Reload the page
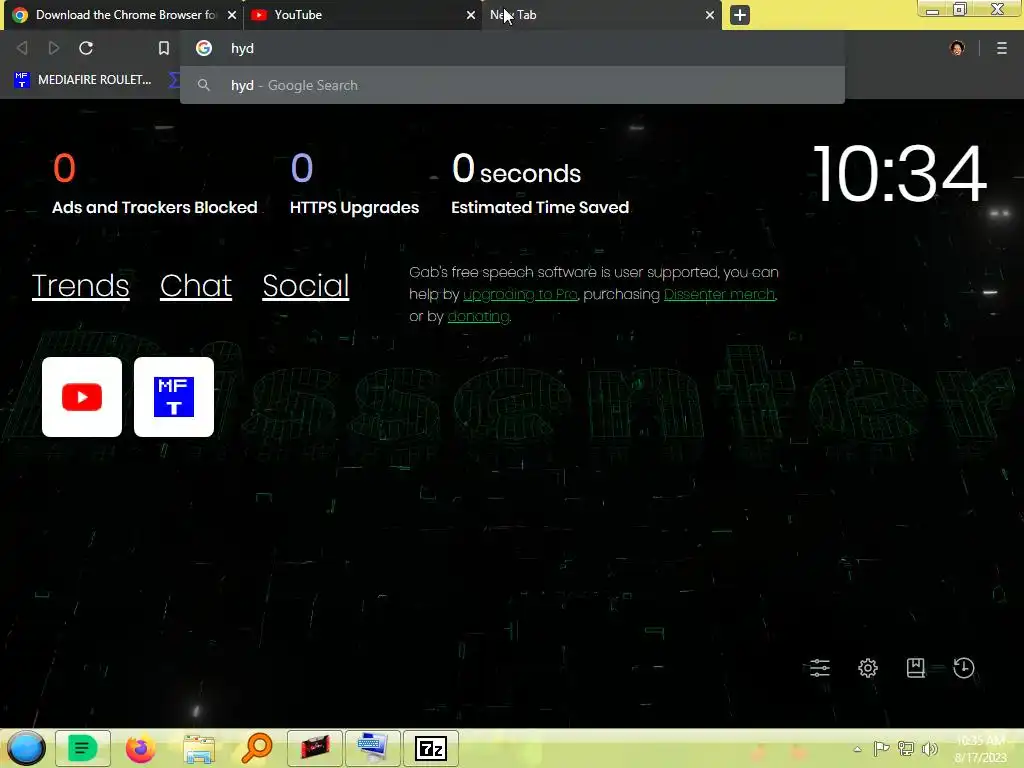Screen dimensions: 1024x768 click(x=86, y=48)
